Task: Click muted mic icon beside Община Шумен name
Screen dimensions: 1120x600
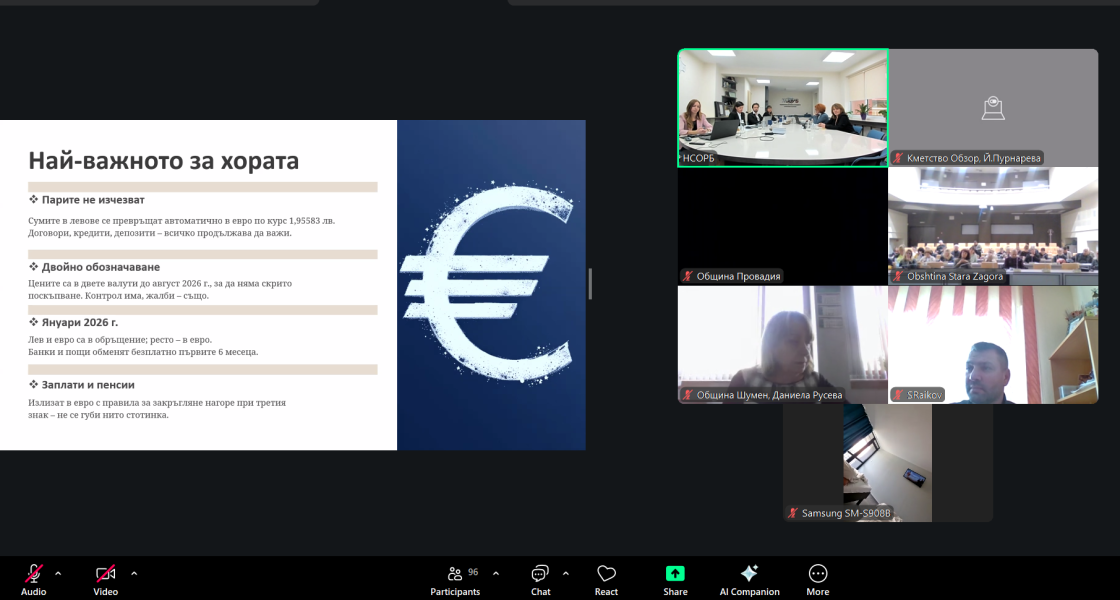Action: pos(688,395)
